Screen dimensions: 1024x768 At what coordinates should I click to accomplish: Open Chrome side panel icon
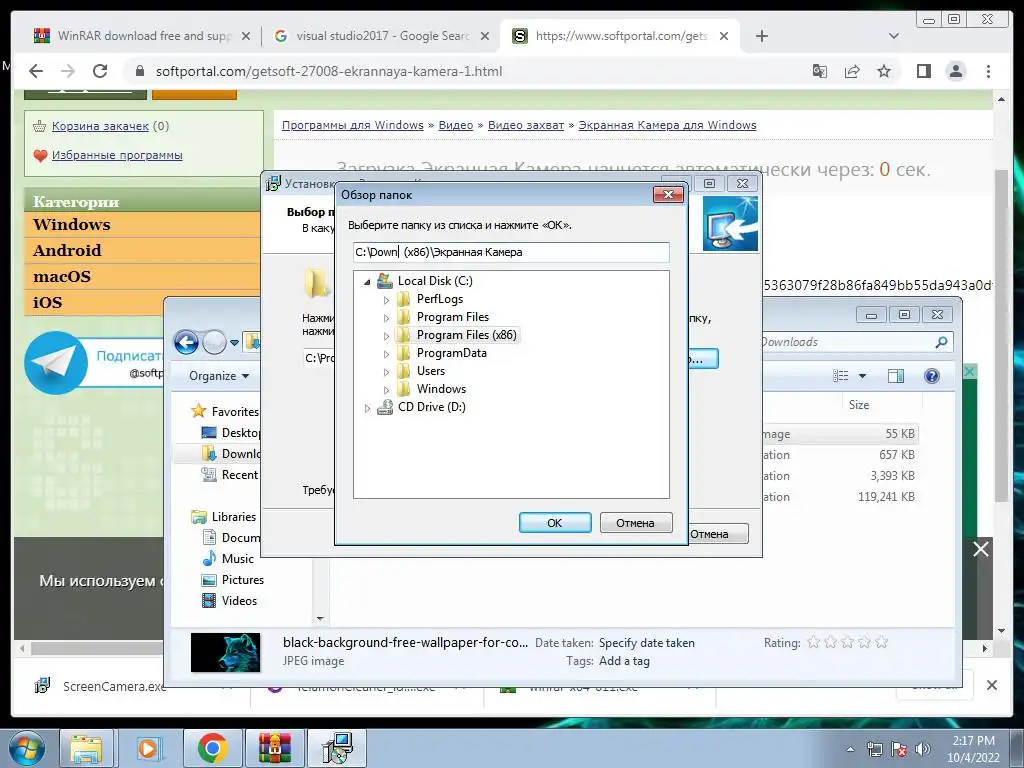click(923, 71)
